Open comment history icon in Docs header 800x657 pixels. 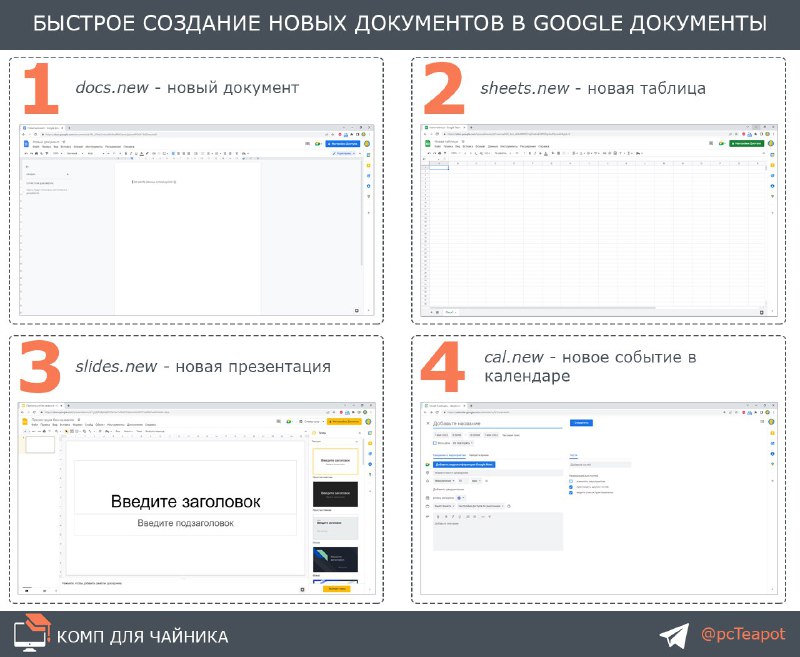click(x=308, y=144)
